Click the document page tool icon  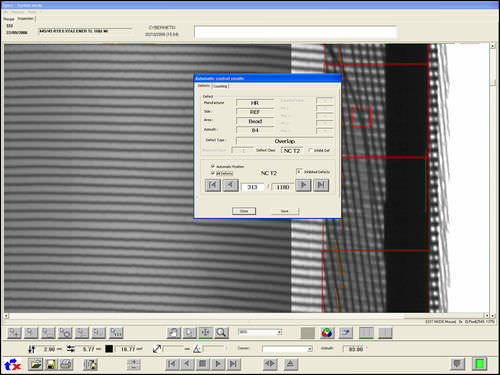pos(189,332)
